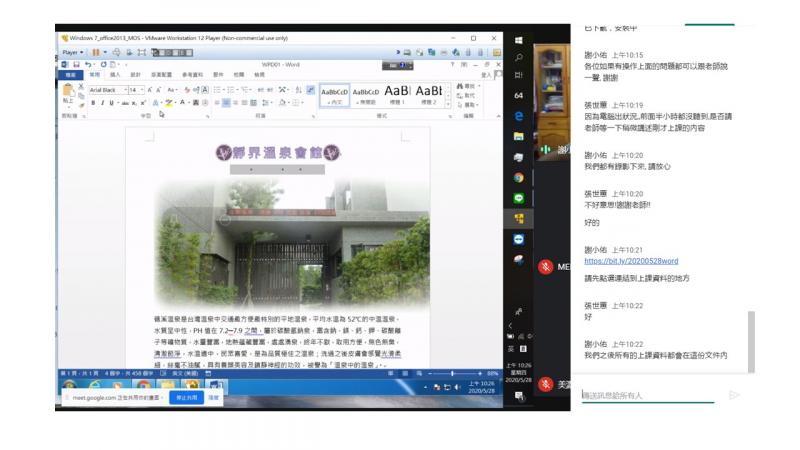Switch to the Design (設計) ribbon tab

[x=135, y=75]
